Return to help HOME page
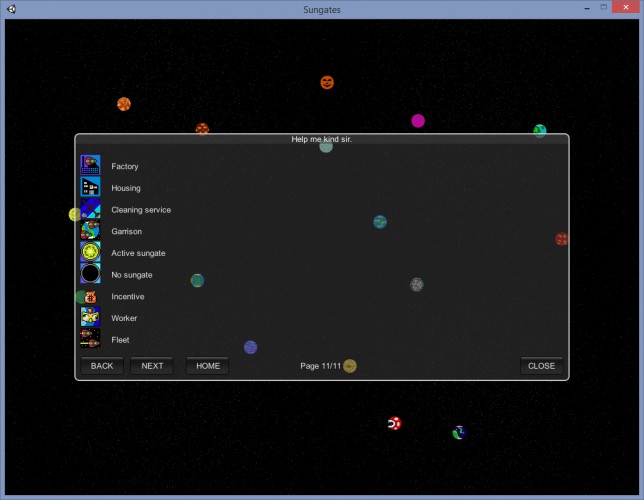The width and height of the screenshot is (644, 500). pos(207,366)
